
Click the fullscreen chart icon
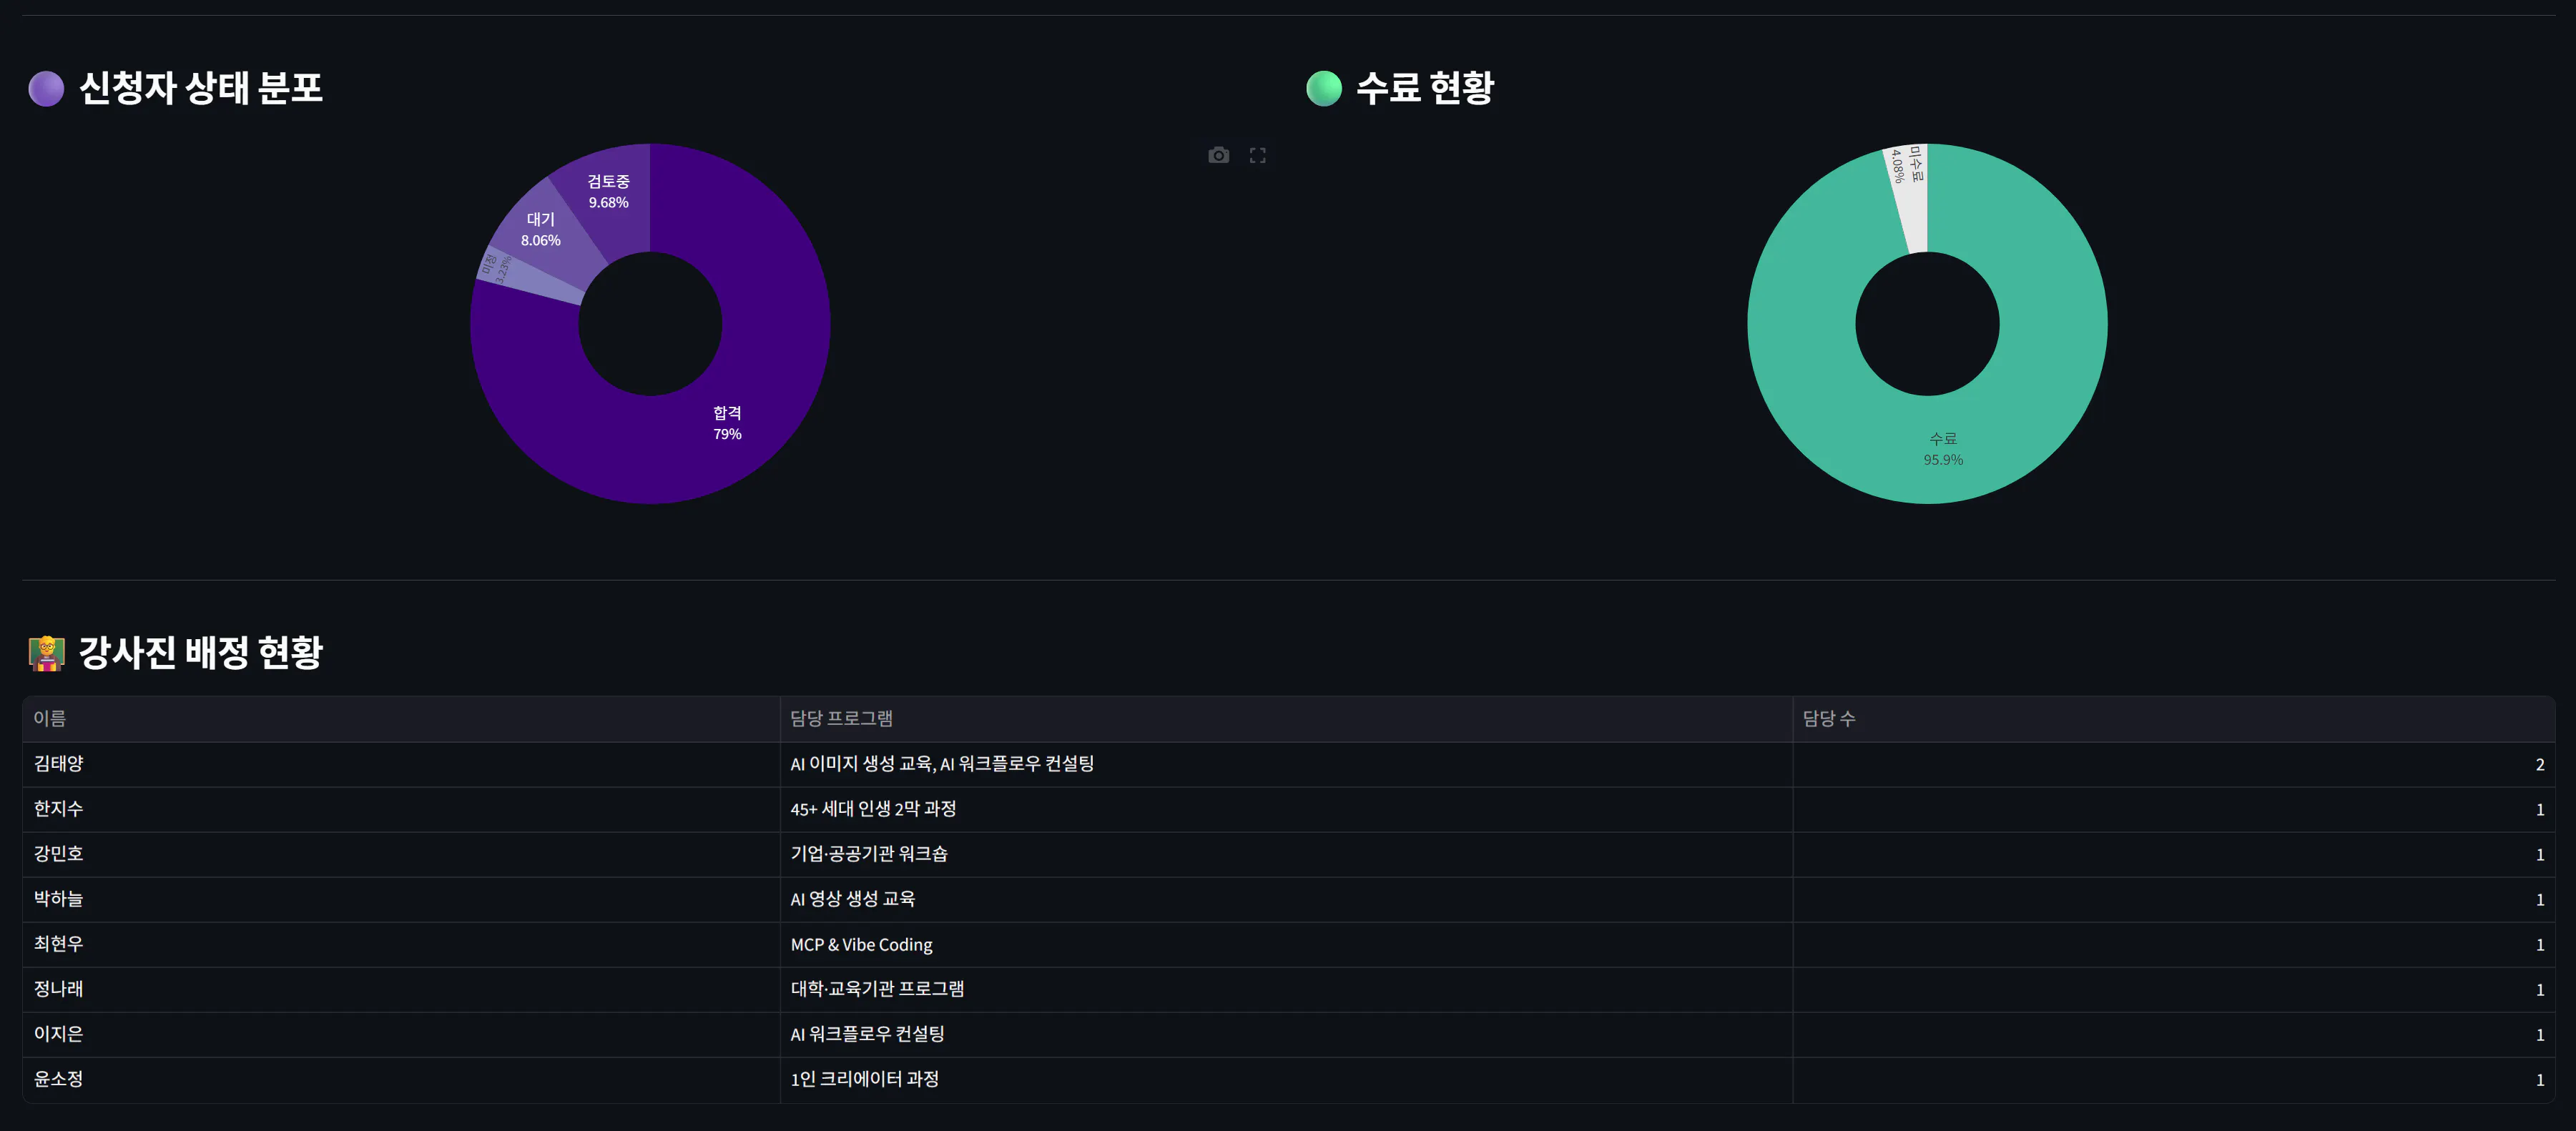click(1257, 155)
